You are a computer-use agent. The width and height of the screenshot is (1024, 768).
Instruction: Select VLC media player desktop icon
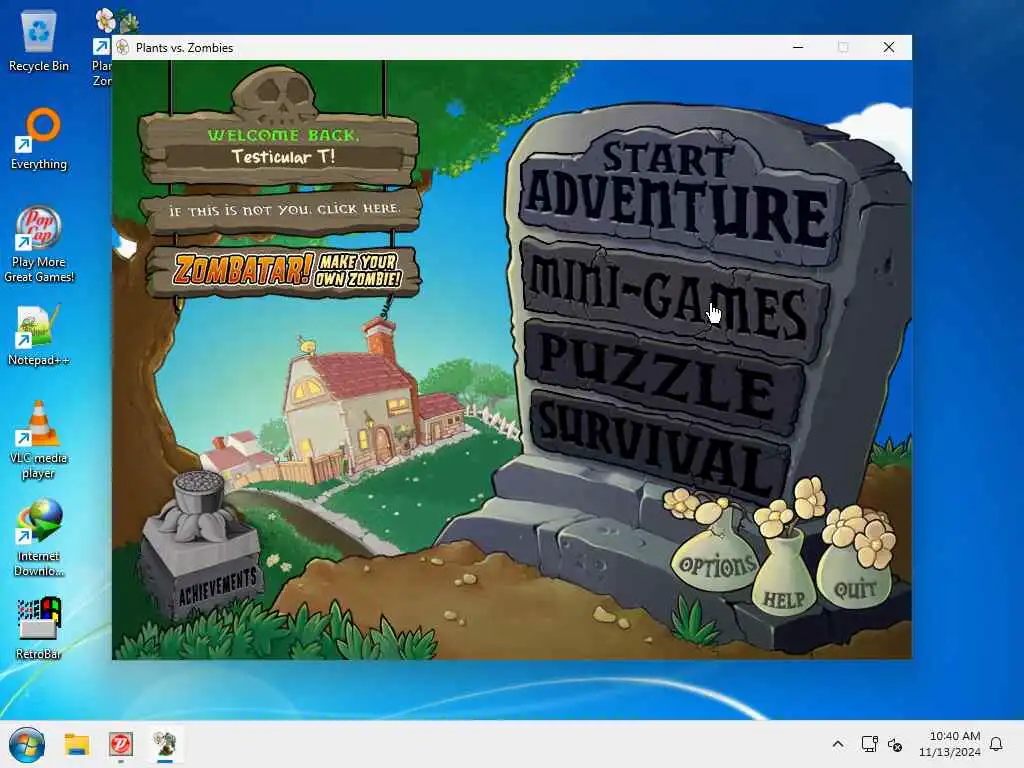click(39, 441)
